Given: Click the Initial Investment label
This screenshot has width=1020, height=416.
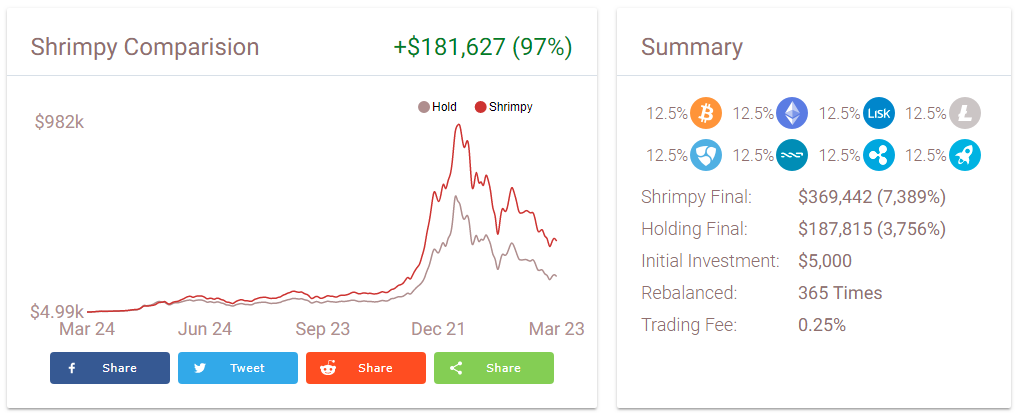Looking at the screenshot, I should click(x=710, y=261).
